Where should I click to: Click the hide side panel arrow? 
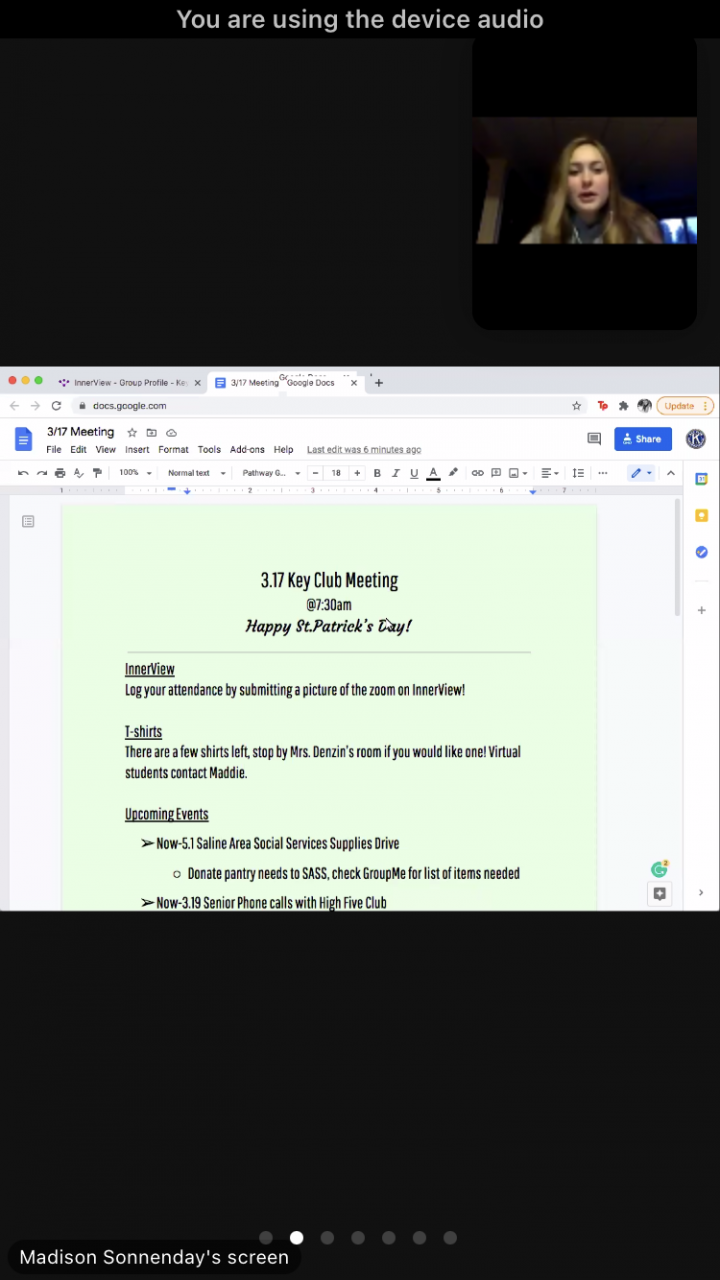click(x=701, y=893)
